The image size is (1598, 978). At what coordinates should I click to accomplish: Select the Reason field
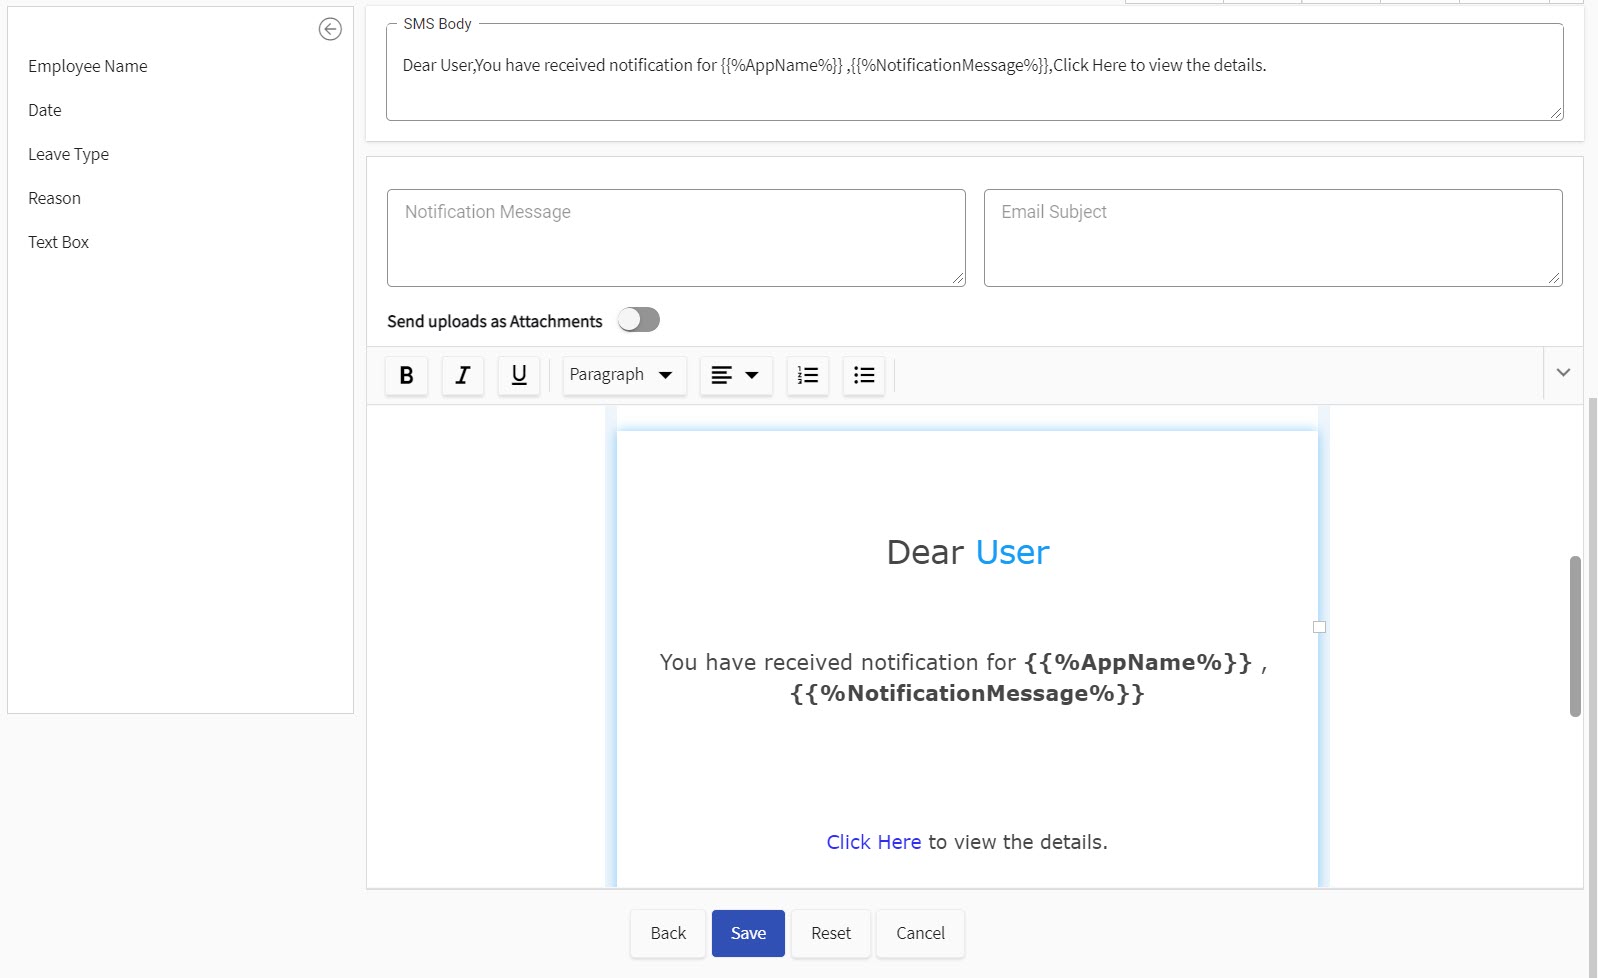tap(55, 198)
